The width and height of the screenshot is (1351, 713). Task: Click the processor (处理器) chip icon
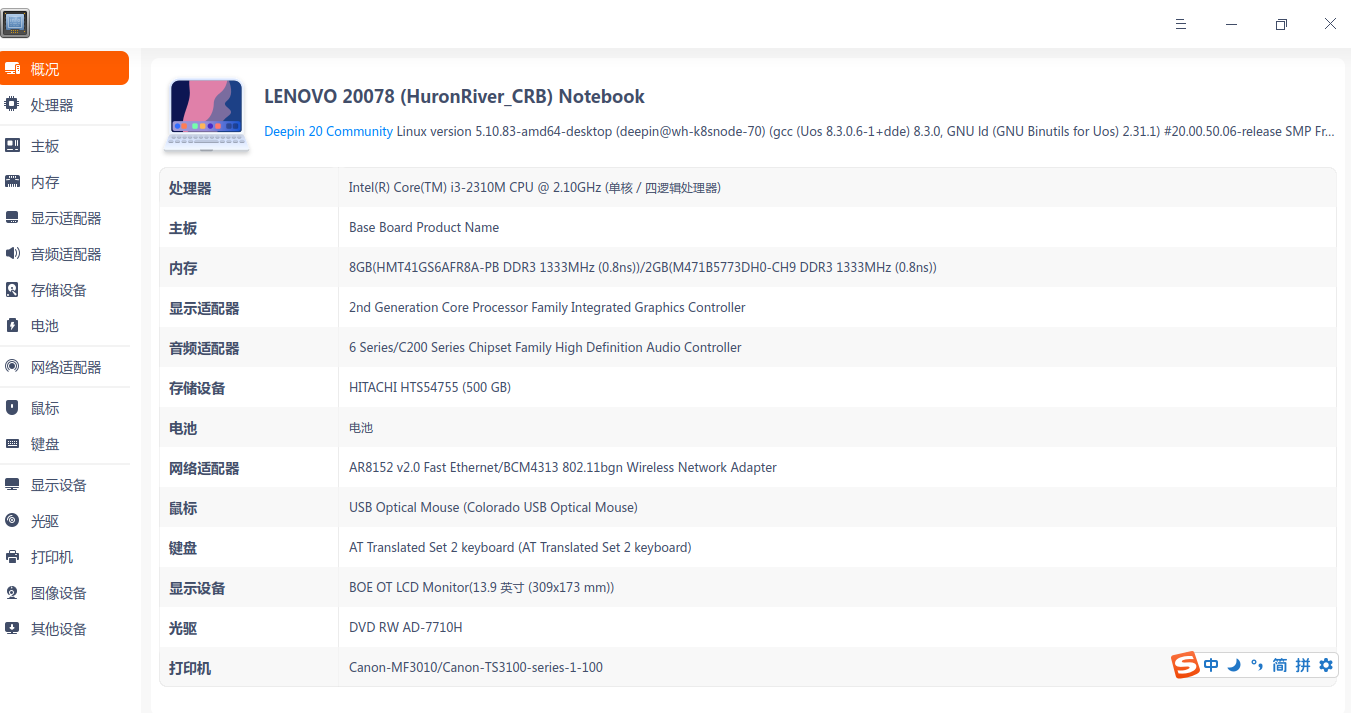click(x=13, y=104)
